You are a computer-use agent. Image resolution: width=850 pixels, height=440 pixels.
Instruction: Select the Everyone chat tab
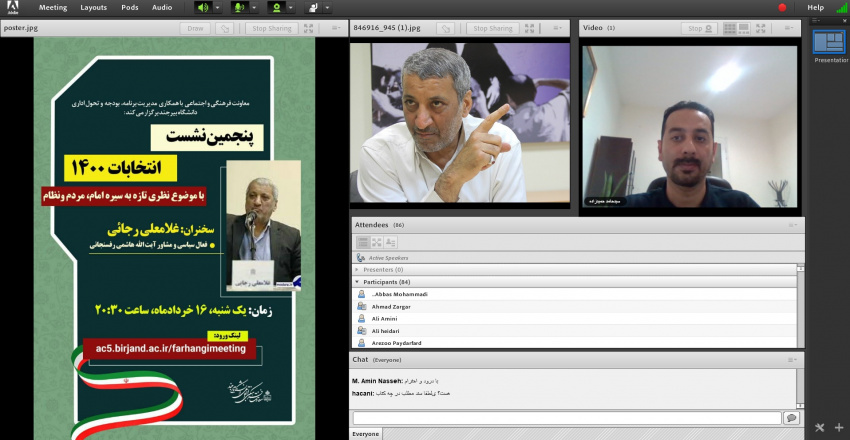(366, 434)
